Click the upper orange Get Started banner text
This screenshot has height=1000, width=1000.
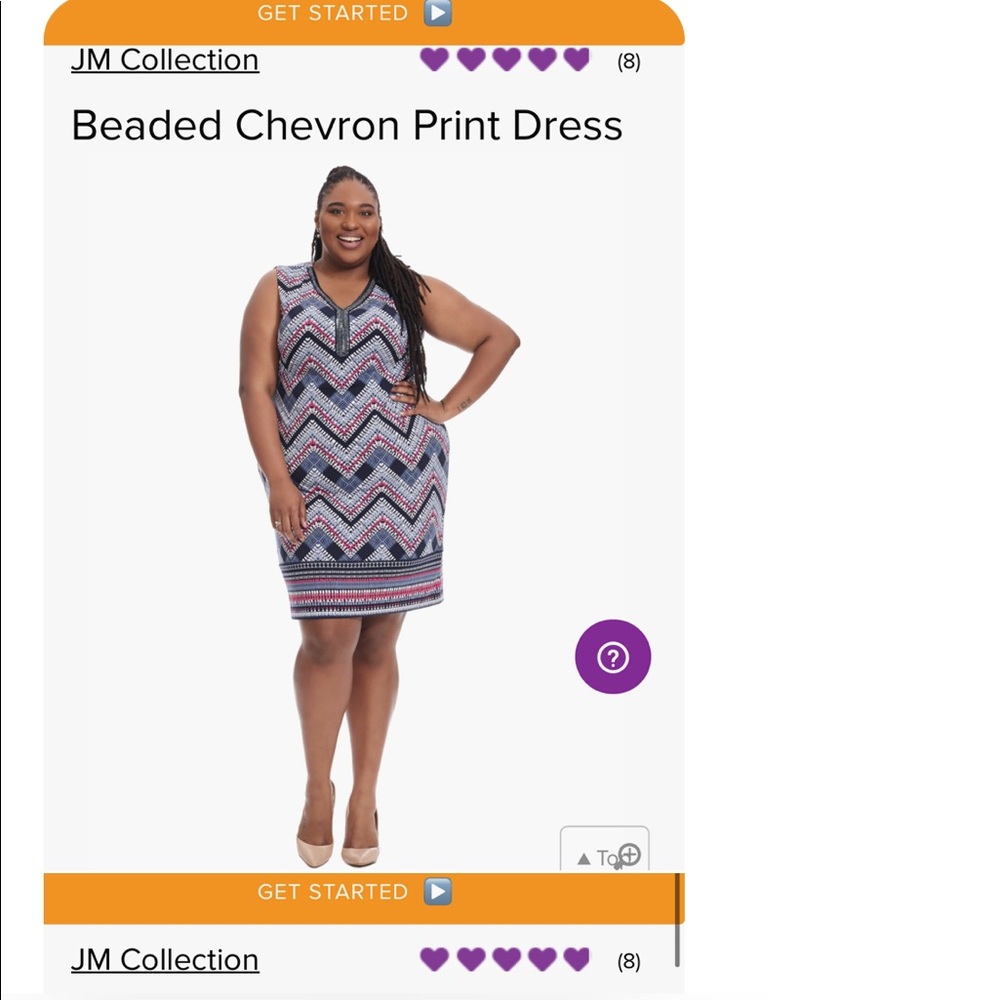[x=332, y=13]
